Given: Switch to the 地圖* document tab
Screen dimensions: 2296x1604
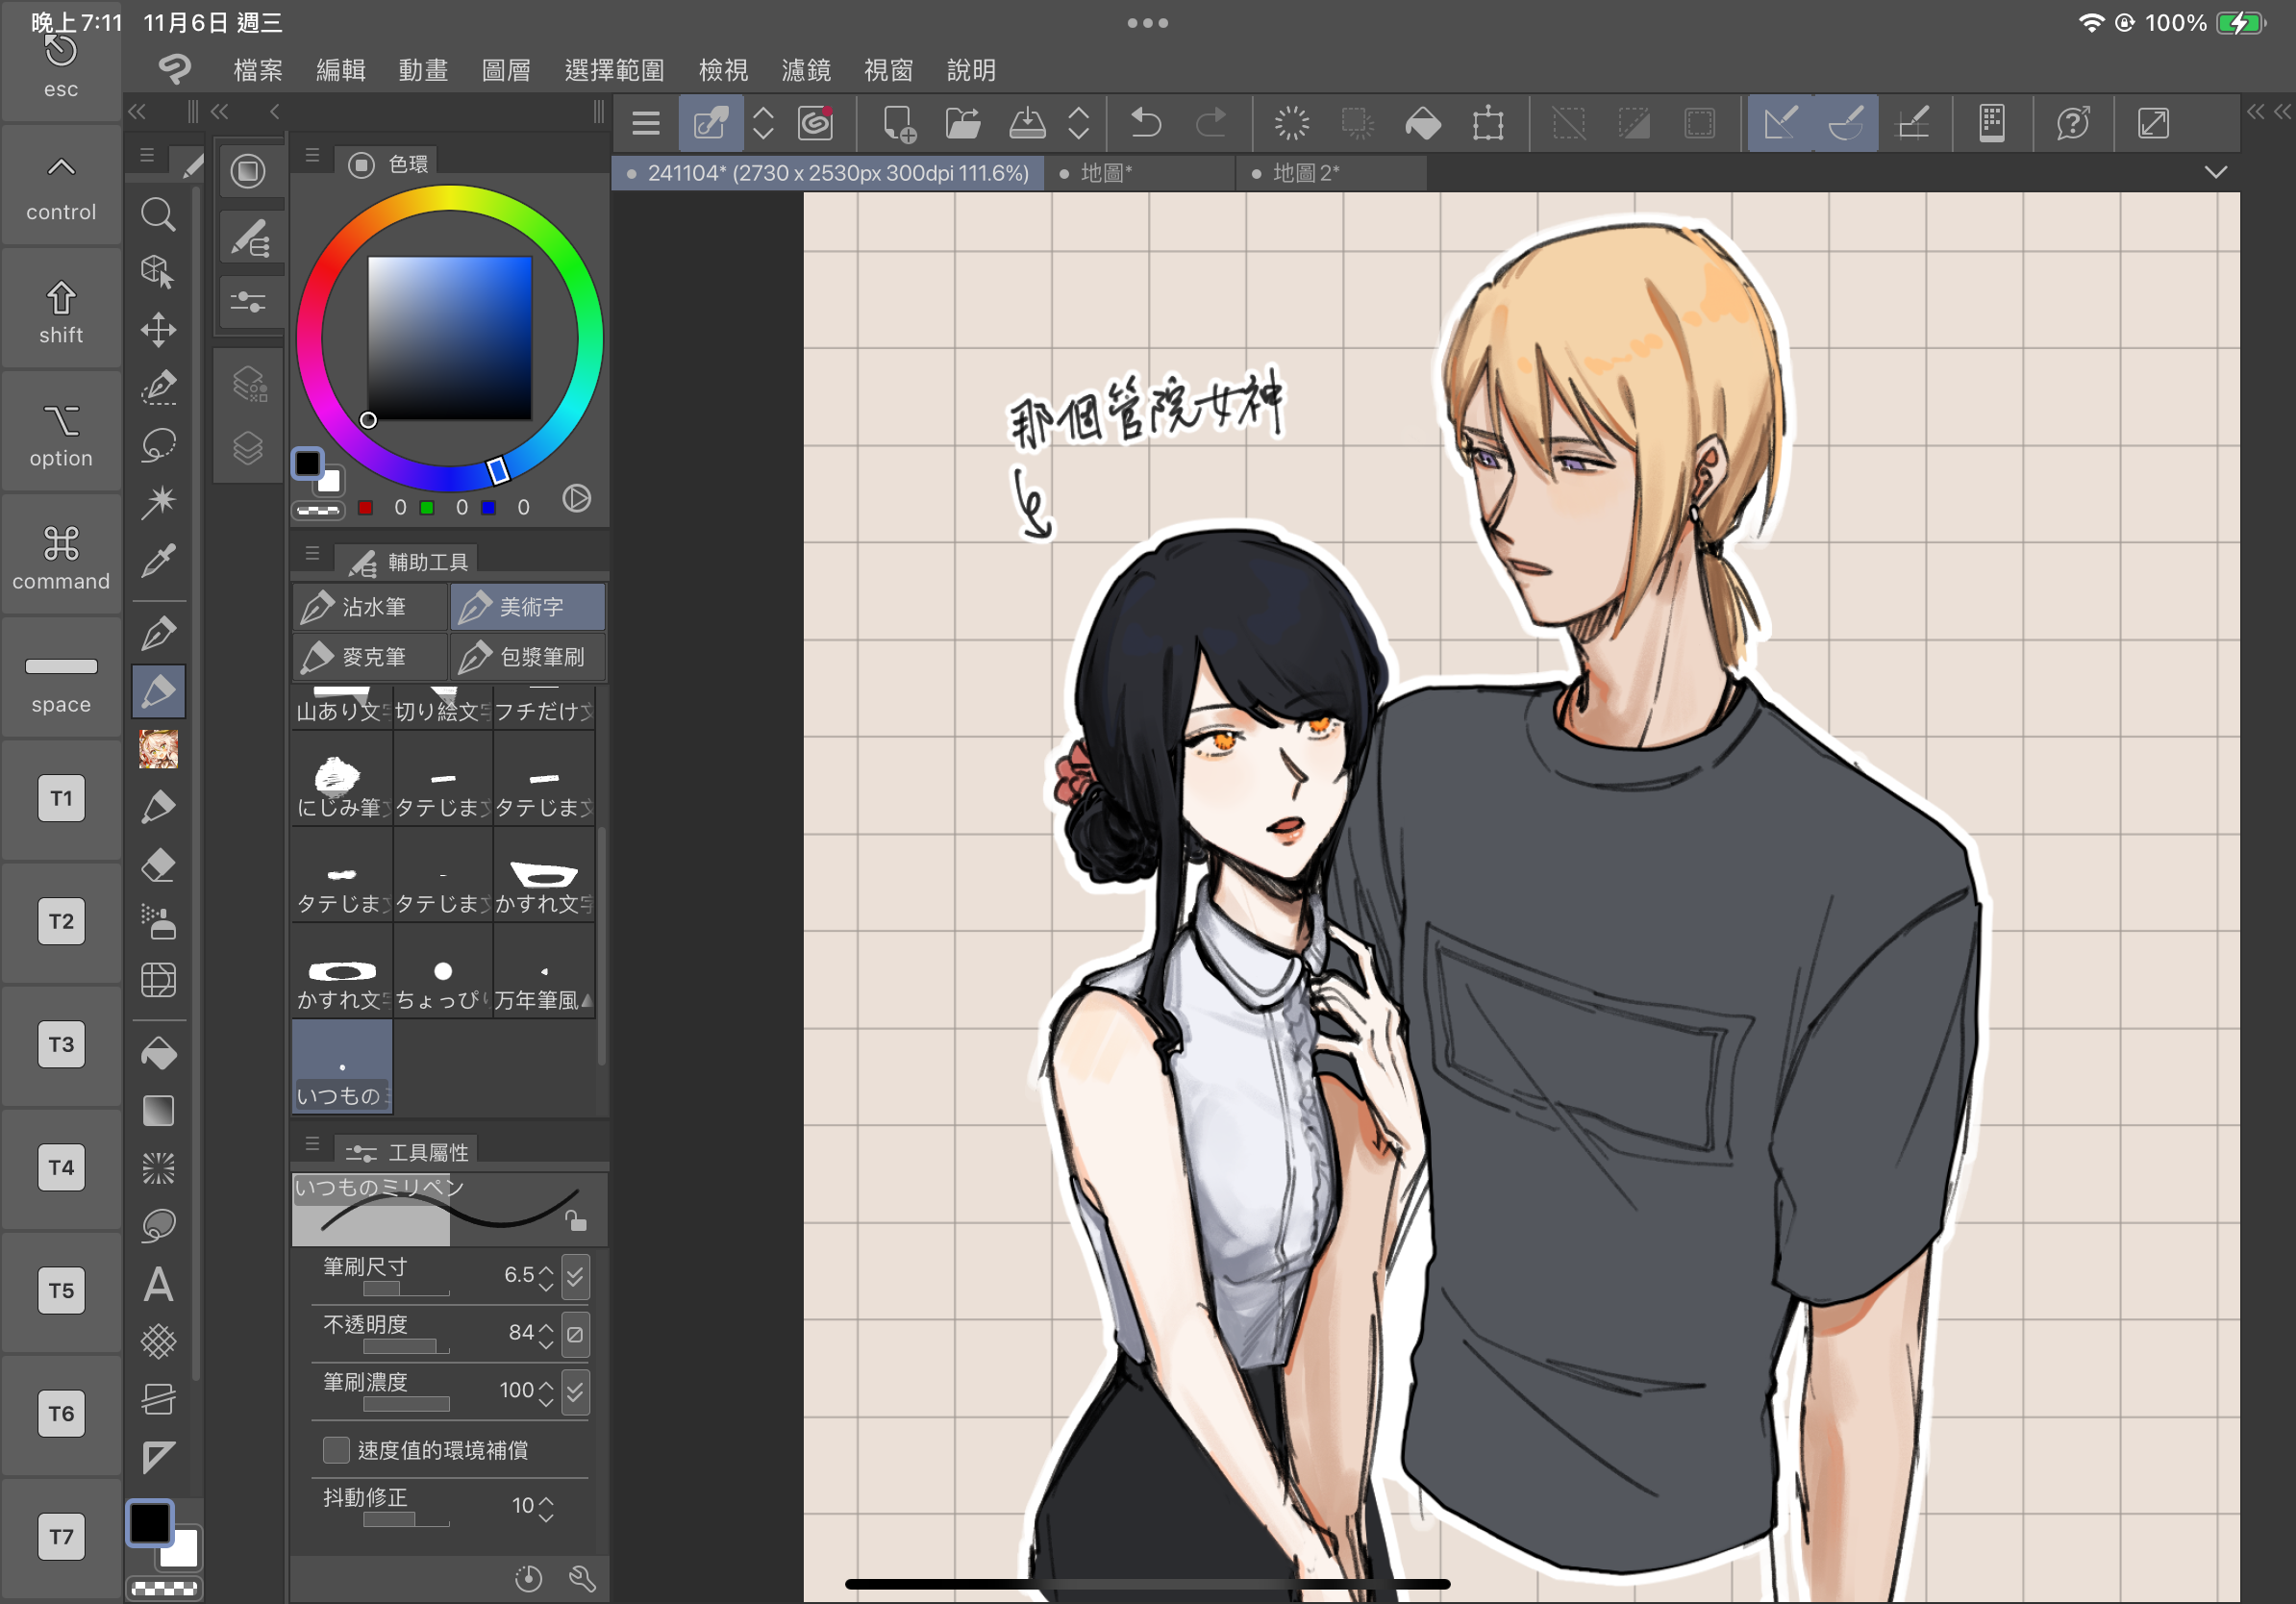Looking at the screenshot, I should [1140, 173].
